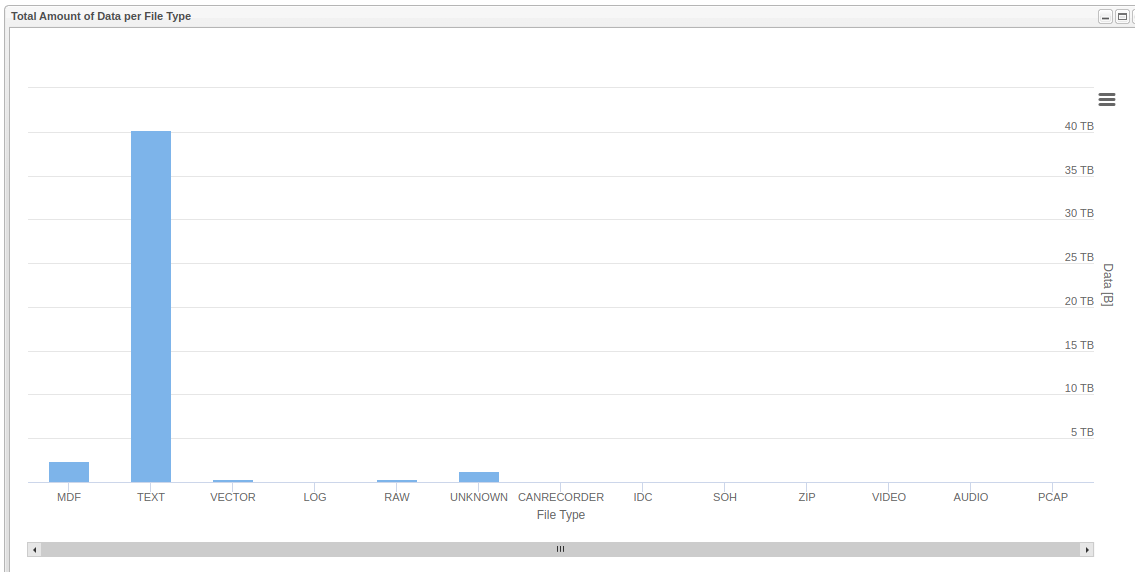
Task: Click the VIDEO axis label
Action: tap(889, 497)
